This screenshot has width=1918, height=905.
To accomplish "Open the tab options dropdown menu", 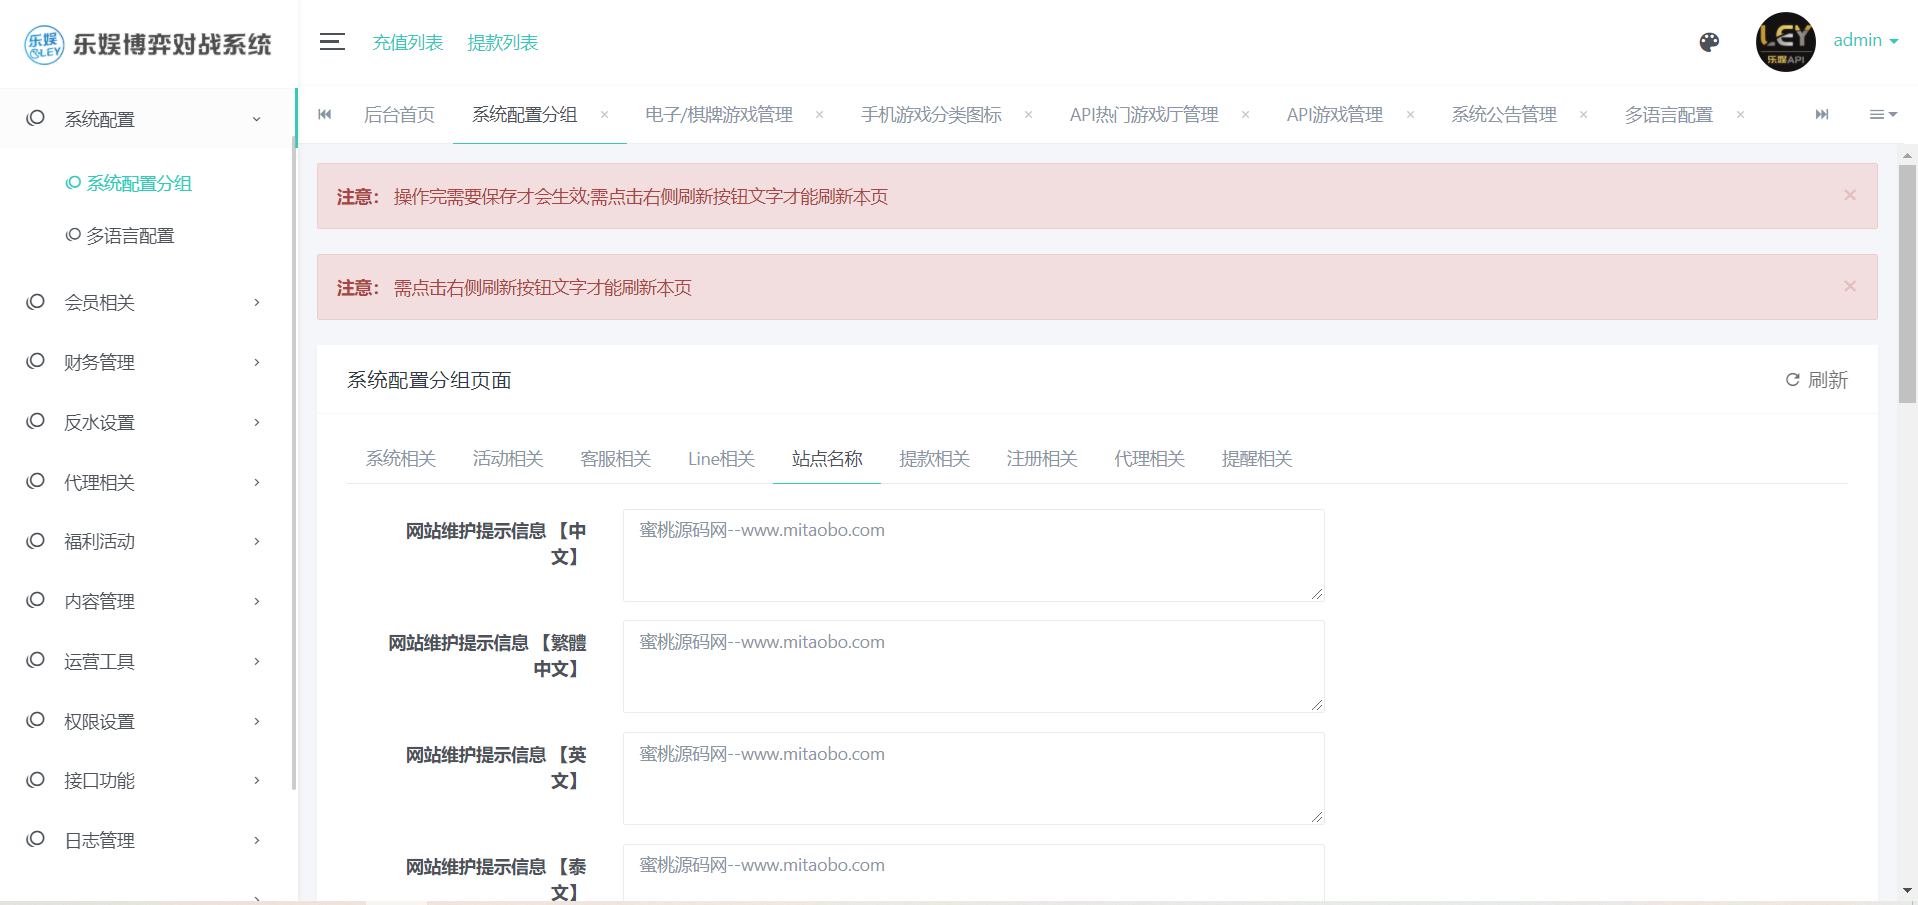I will click(1883, 115).
